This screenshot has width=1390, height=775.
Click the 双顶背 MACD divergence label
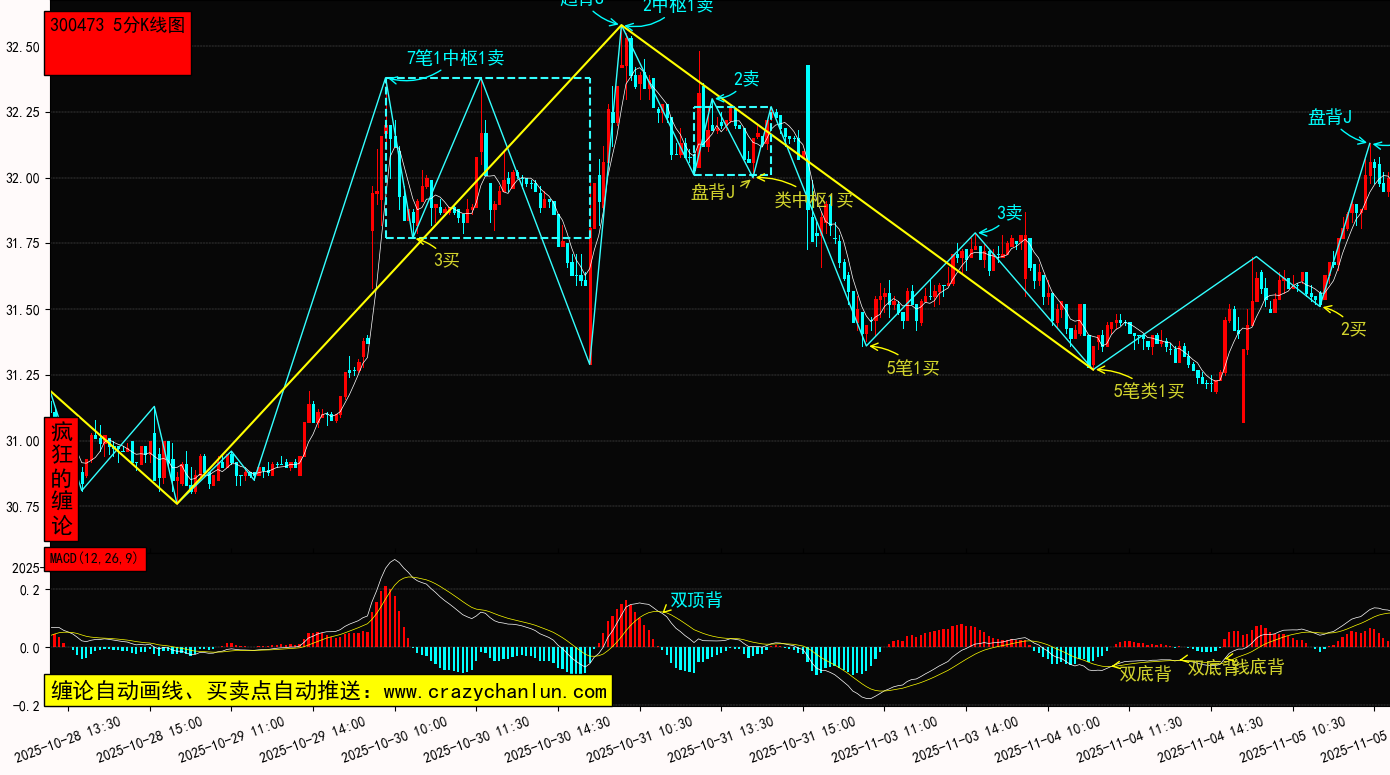coord(696,600)
